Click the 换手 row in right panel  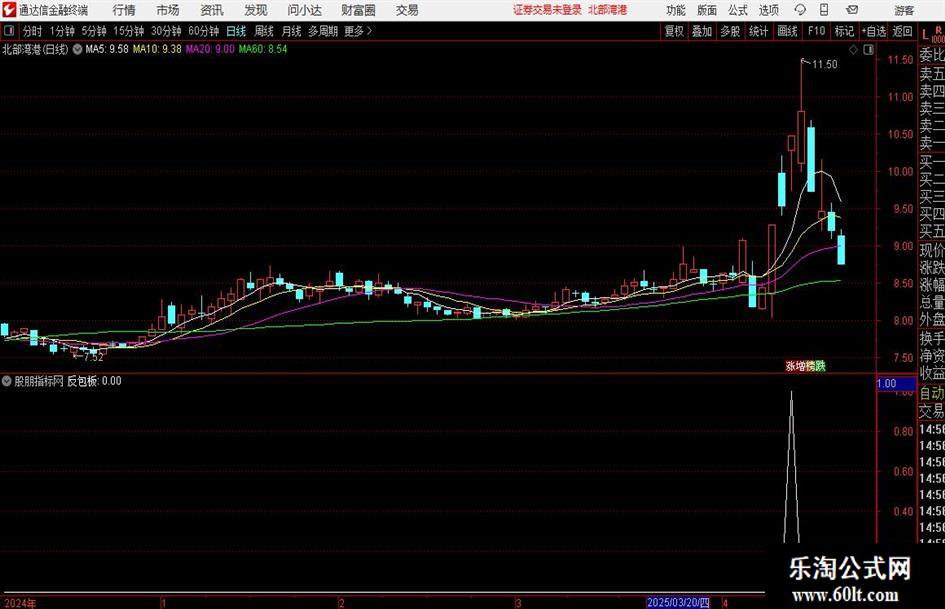(x=932, y=338)
